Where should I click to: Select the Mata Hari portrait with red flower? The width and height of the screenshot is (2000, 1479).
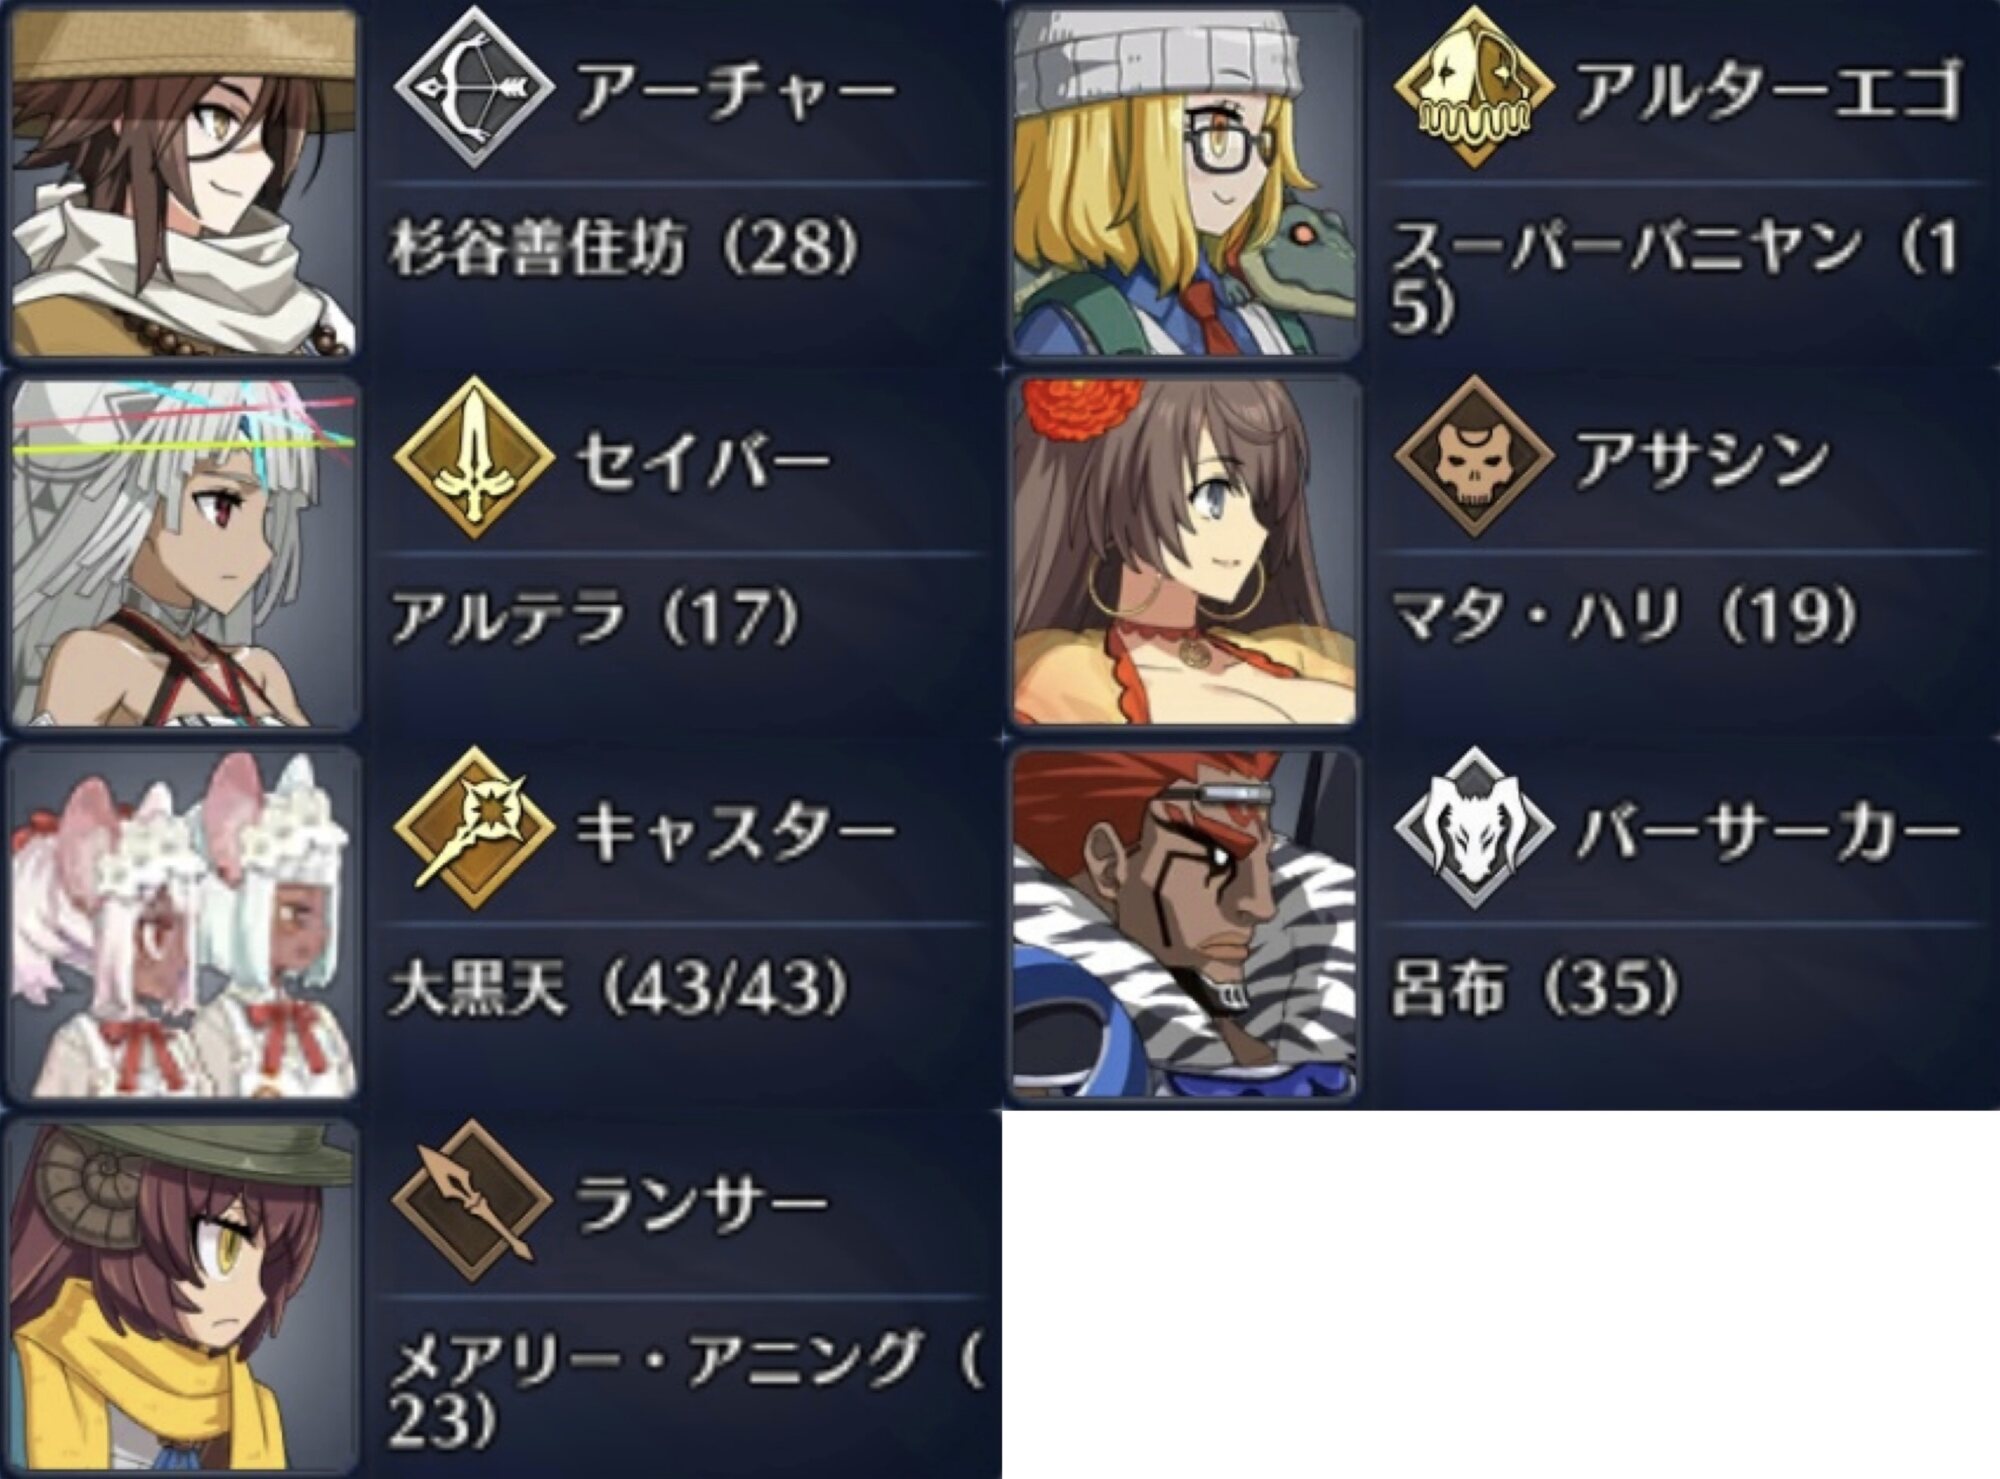click(1185, 553)
